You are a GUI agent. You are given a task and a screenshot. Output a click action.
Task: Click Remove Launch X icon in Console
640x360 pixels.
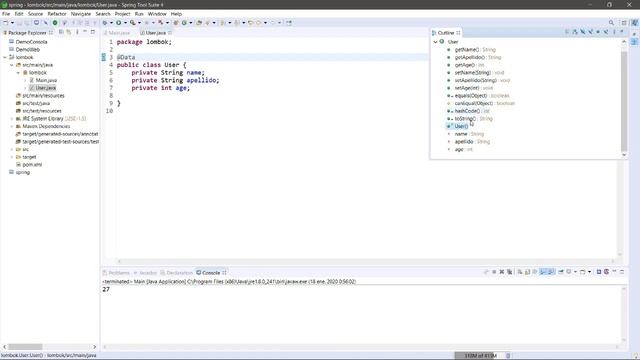[502, 272]
